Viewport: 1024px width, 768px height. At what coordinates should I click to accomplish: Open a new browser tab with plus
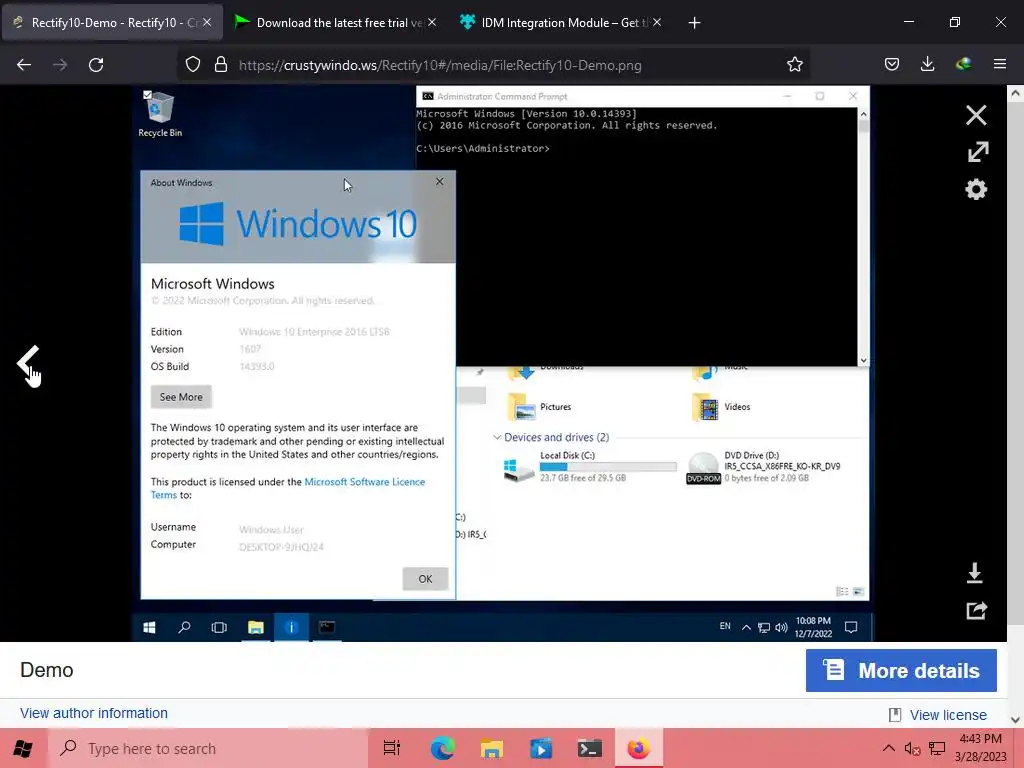click(694, 23)
